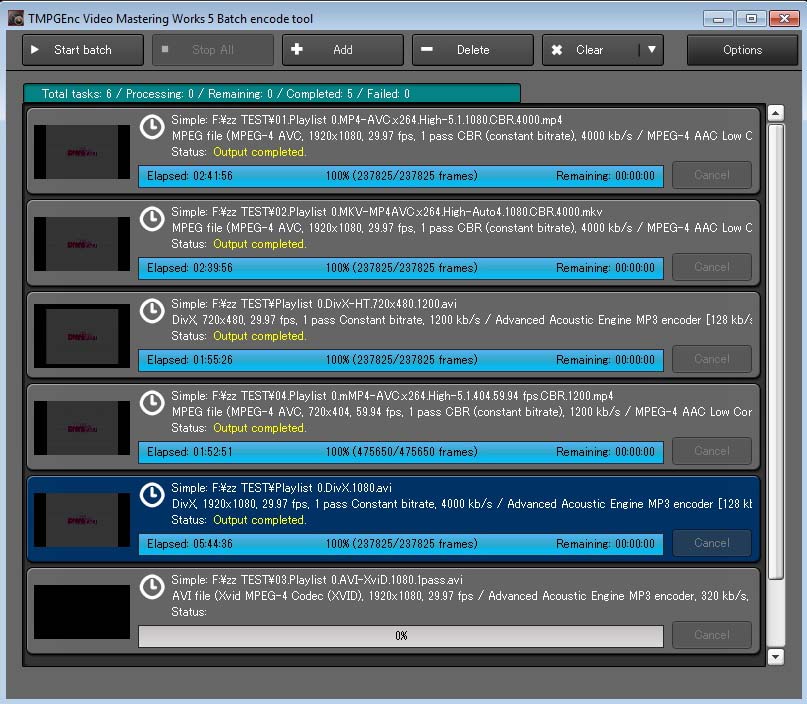Image resolution: width=807 pixels, height=704 pixels.
Task: Click the clock icon of 02.Playlist MKV task
Action: [x=152, y=219]
